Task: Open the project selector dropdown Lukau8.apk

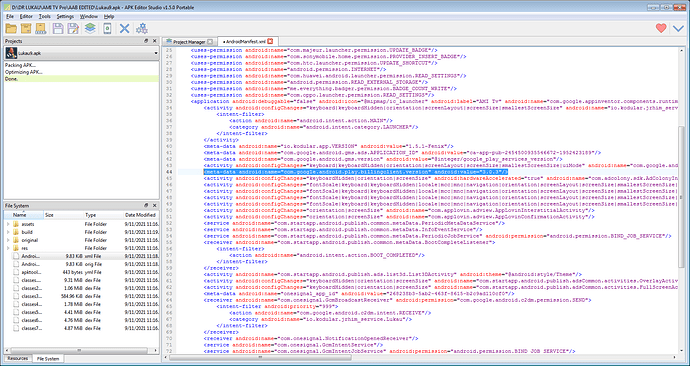Action: click(81, 53)
